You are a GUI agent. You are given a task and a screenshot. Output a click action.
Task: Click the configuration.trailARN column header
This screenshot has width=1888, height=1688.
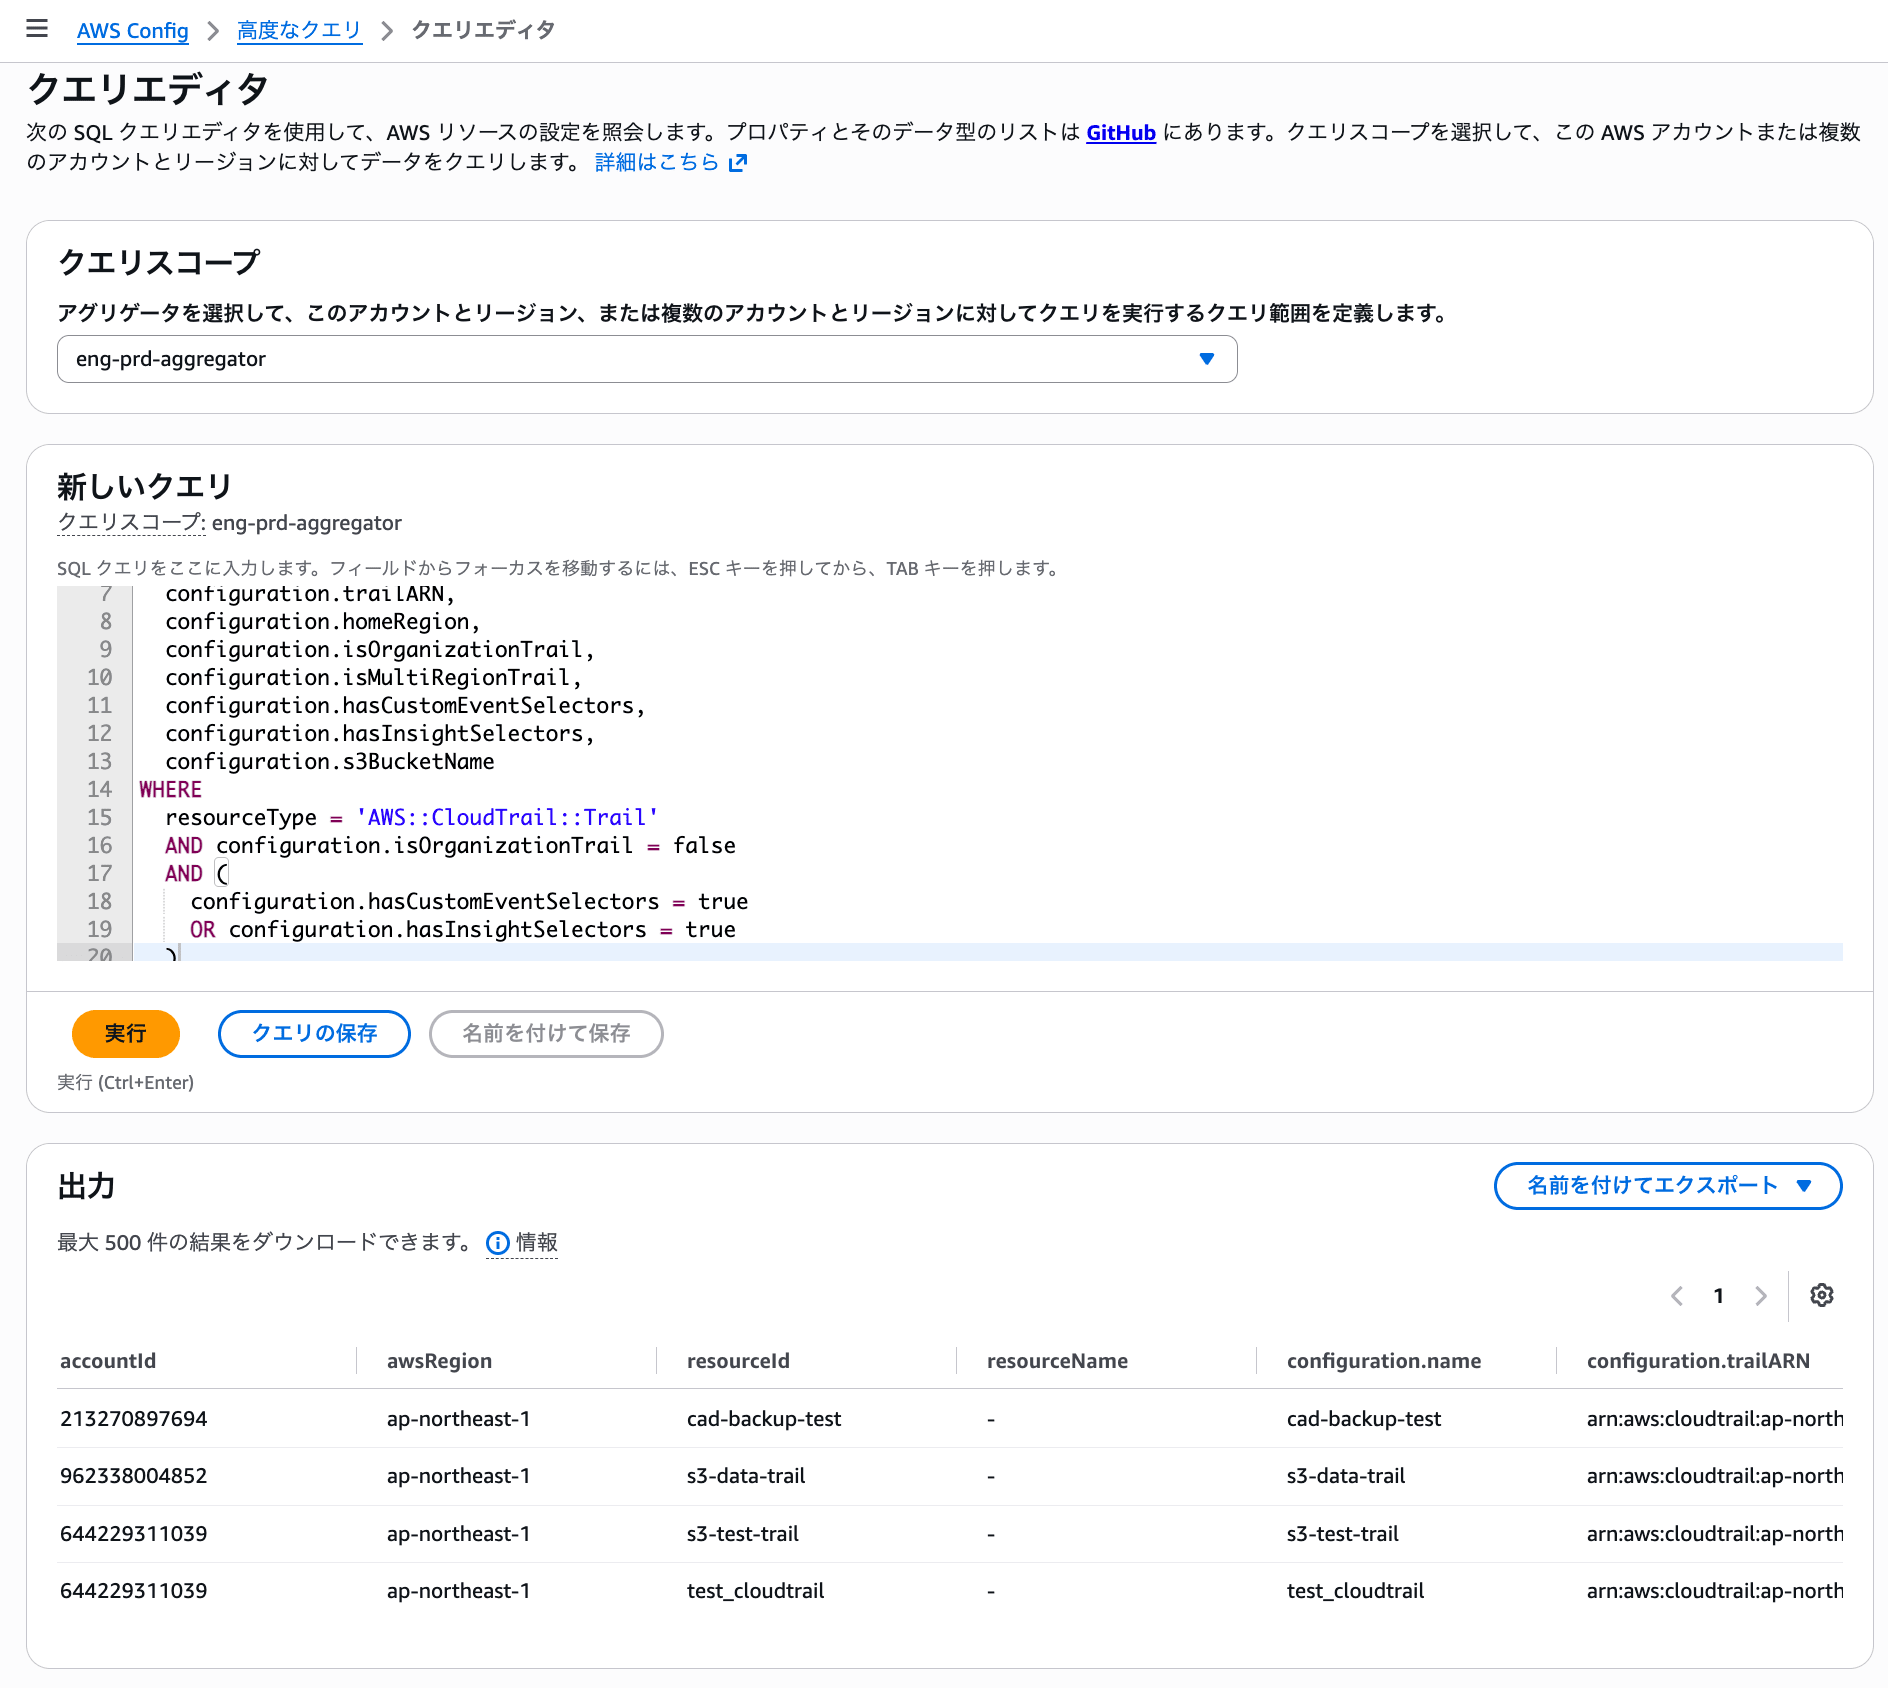(x=1698, y=1360)
